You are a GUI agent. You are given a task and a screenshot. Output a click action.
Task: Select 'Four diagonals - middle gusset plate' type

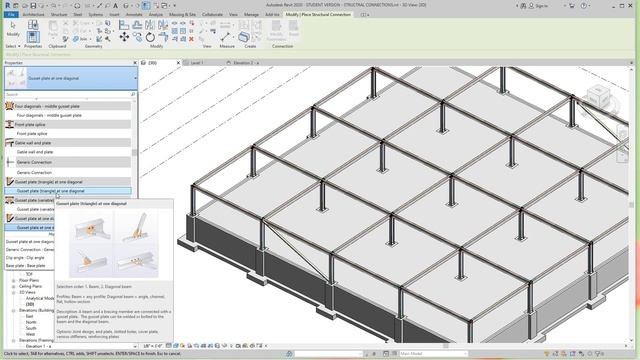pos(49,115)
